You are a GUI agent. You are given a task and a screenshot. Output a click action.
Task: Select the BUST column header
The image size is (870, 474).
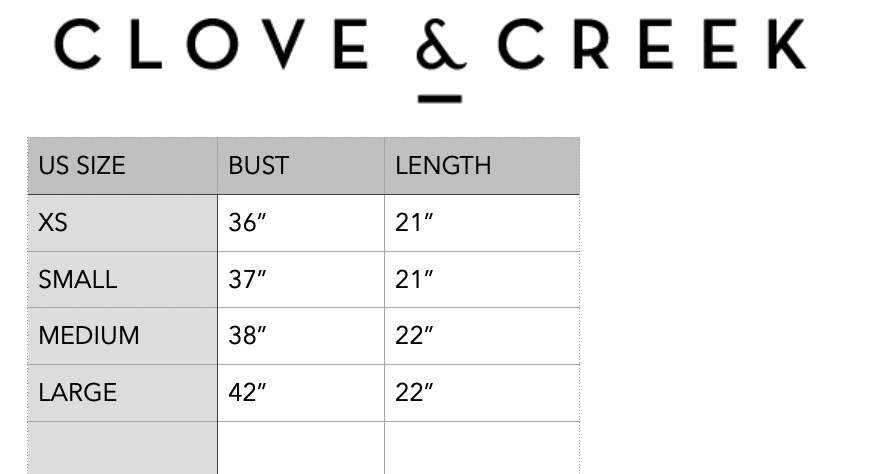pos(258,166)
